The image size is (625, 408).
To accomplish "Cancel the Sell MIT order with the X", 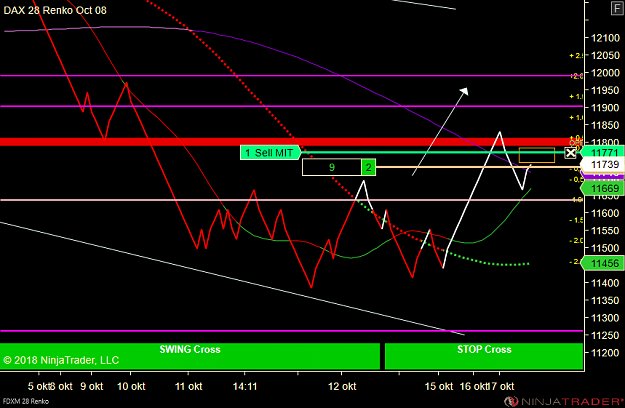I will [570, 153].
